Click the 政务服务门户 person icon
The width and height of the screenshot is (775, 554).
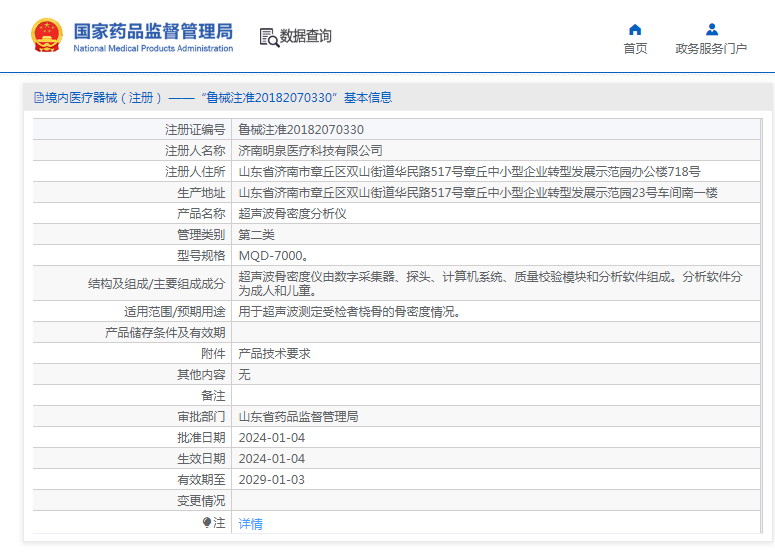tap(711, 29)
